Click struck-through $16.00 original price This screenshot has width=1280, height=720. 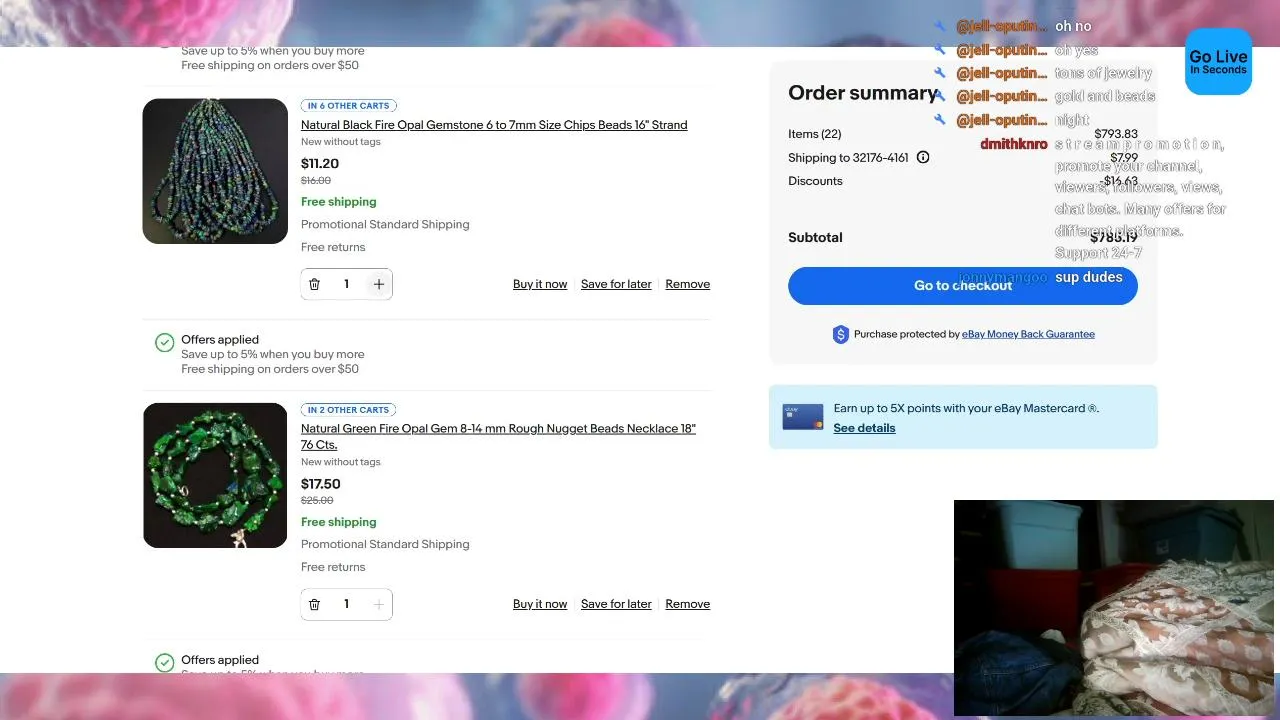tap(316, 181)
